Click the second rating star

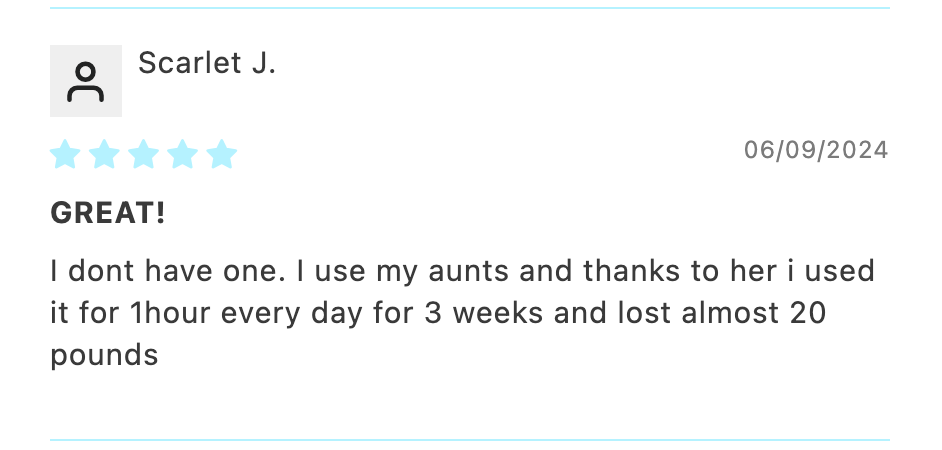coord(104,155)
